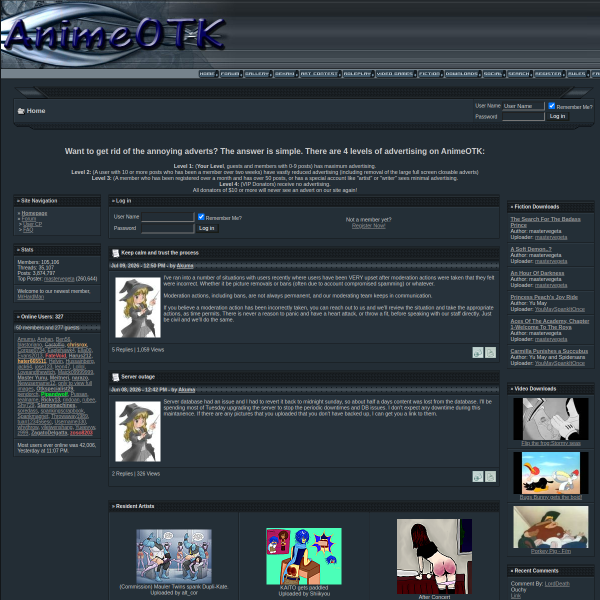Click the post icon beside Server outage title

pyautogui.click(x=116, y=377)
